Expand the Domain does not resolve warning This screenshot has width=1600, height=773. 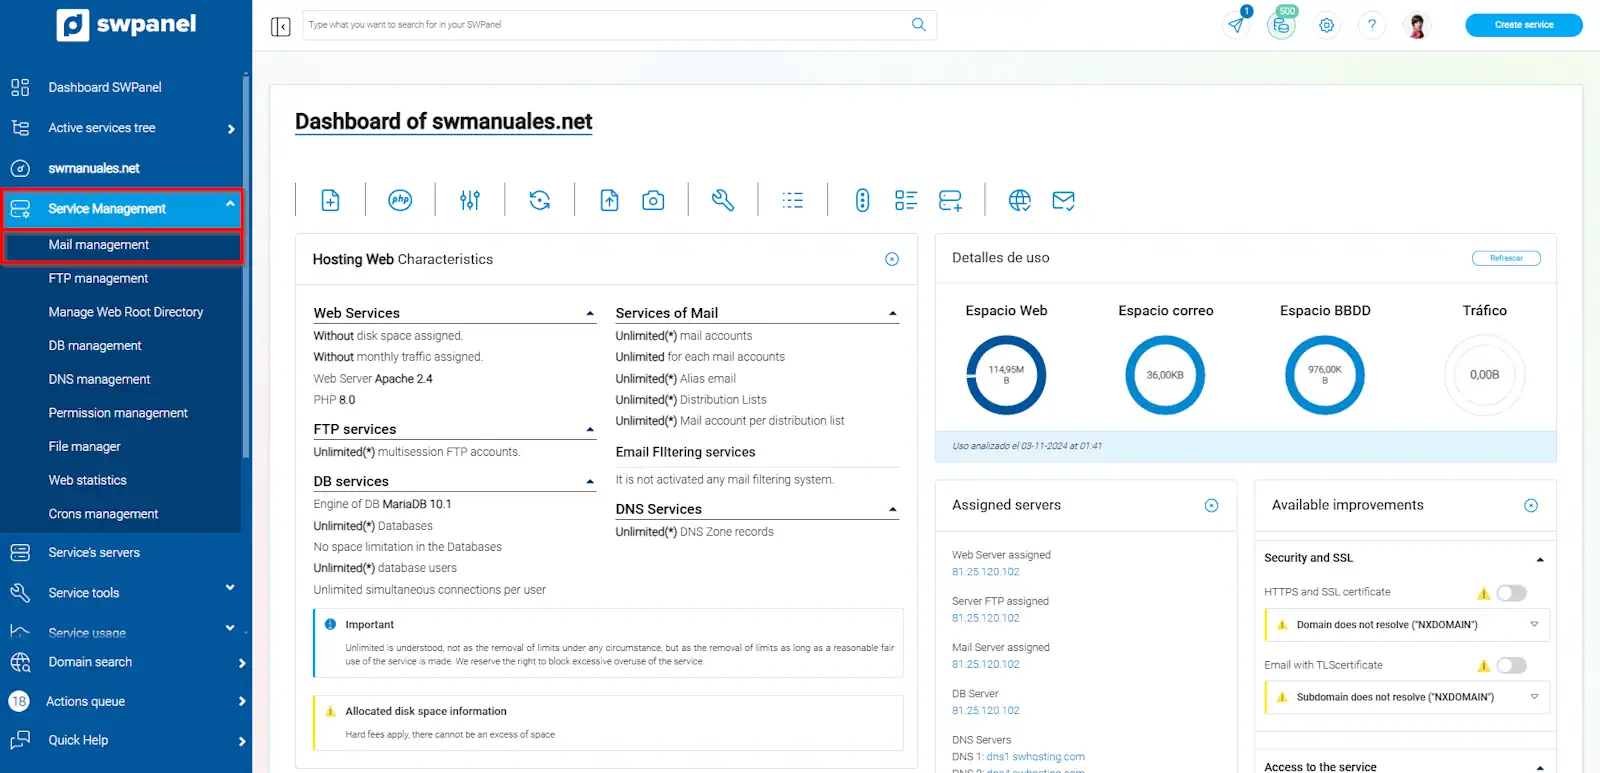[1534, 625]
